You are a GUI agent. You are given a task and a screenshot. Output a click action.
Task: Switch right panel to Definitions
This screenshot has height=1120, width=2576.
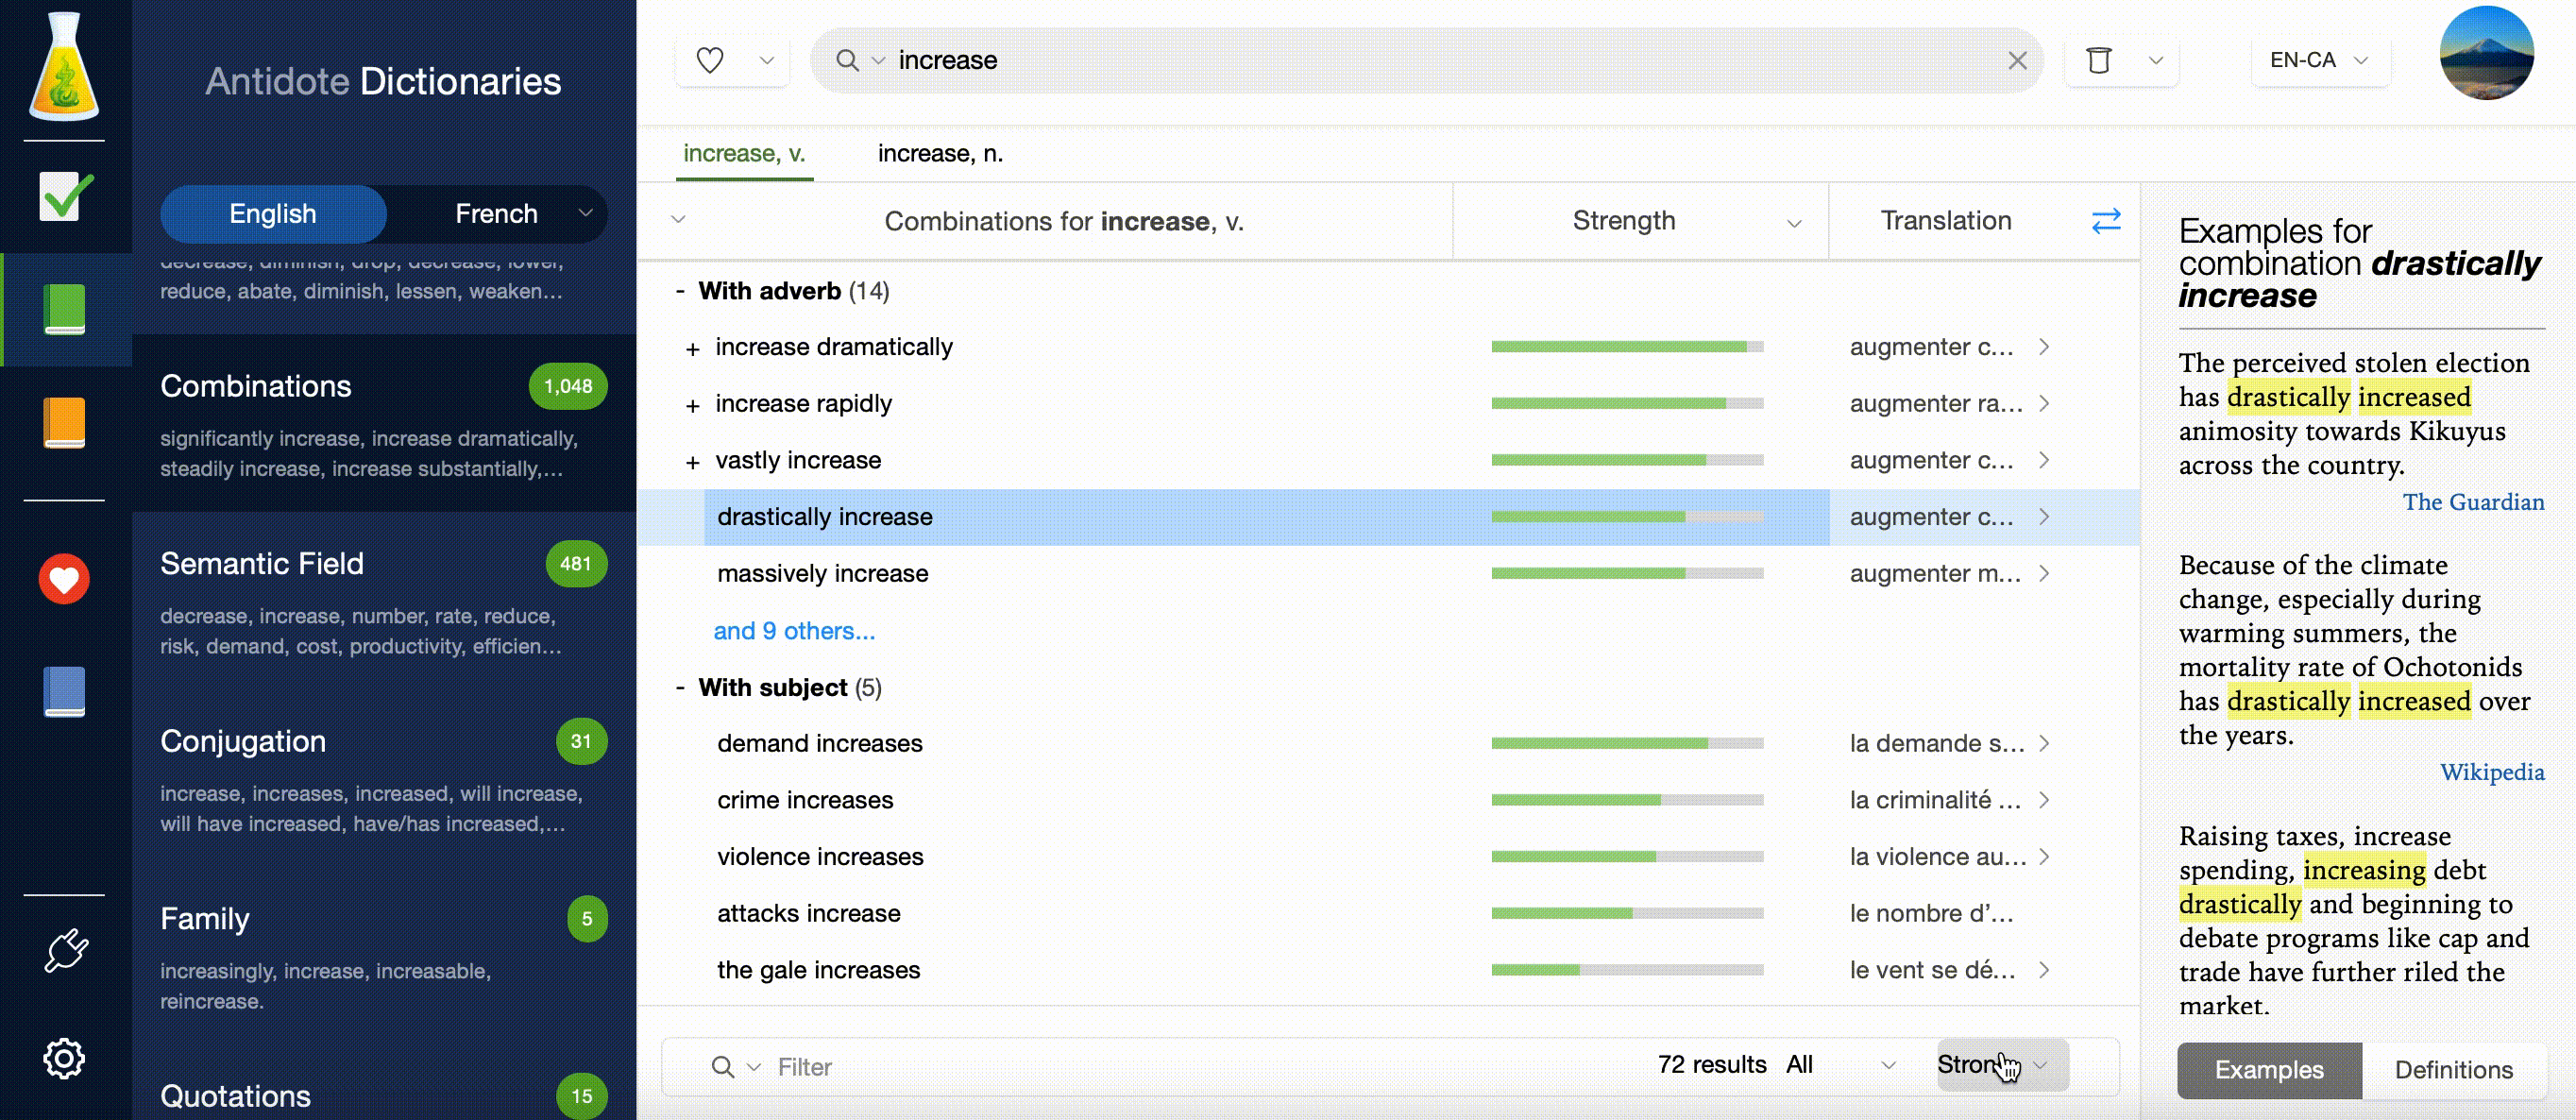click(x=2453, y=1069)
